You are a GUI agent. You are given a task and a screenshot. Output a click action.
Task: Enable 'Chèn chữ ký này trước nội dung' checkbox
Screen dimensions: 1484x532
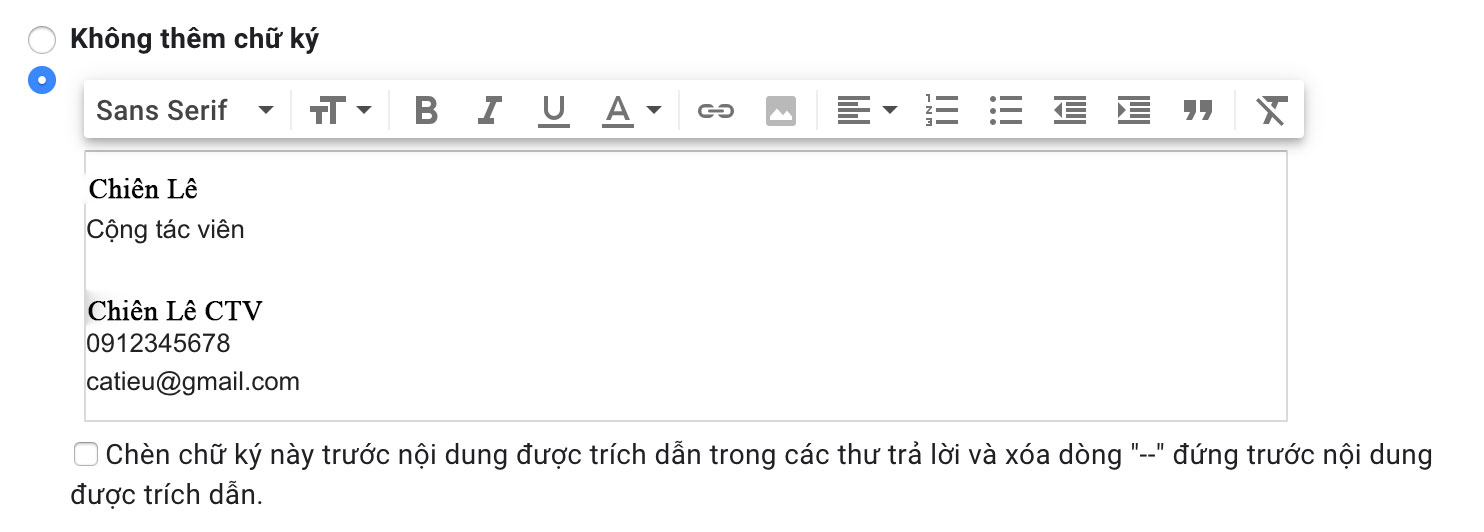pyautogui.click(x=86, y=455)
